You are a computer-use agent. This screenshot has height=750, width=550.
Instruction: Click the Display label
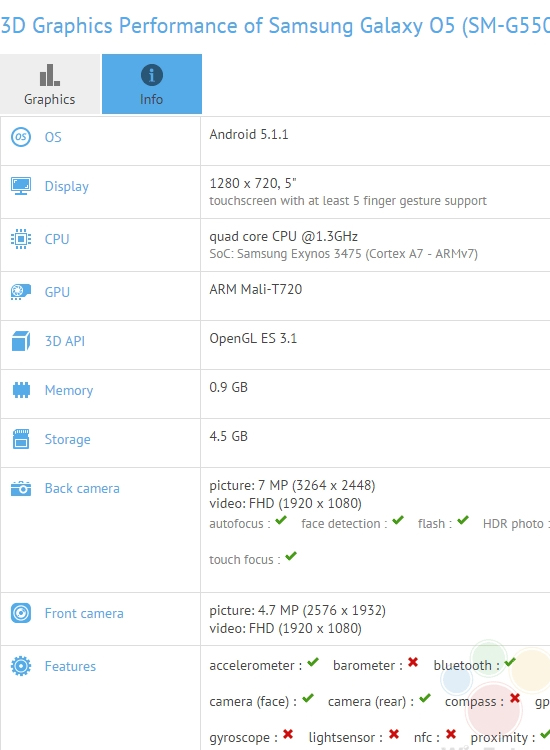pyautogui.click(x=66, y=187)
